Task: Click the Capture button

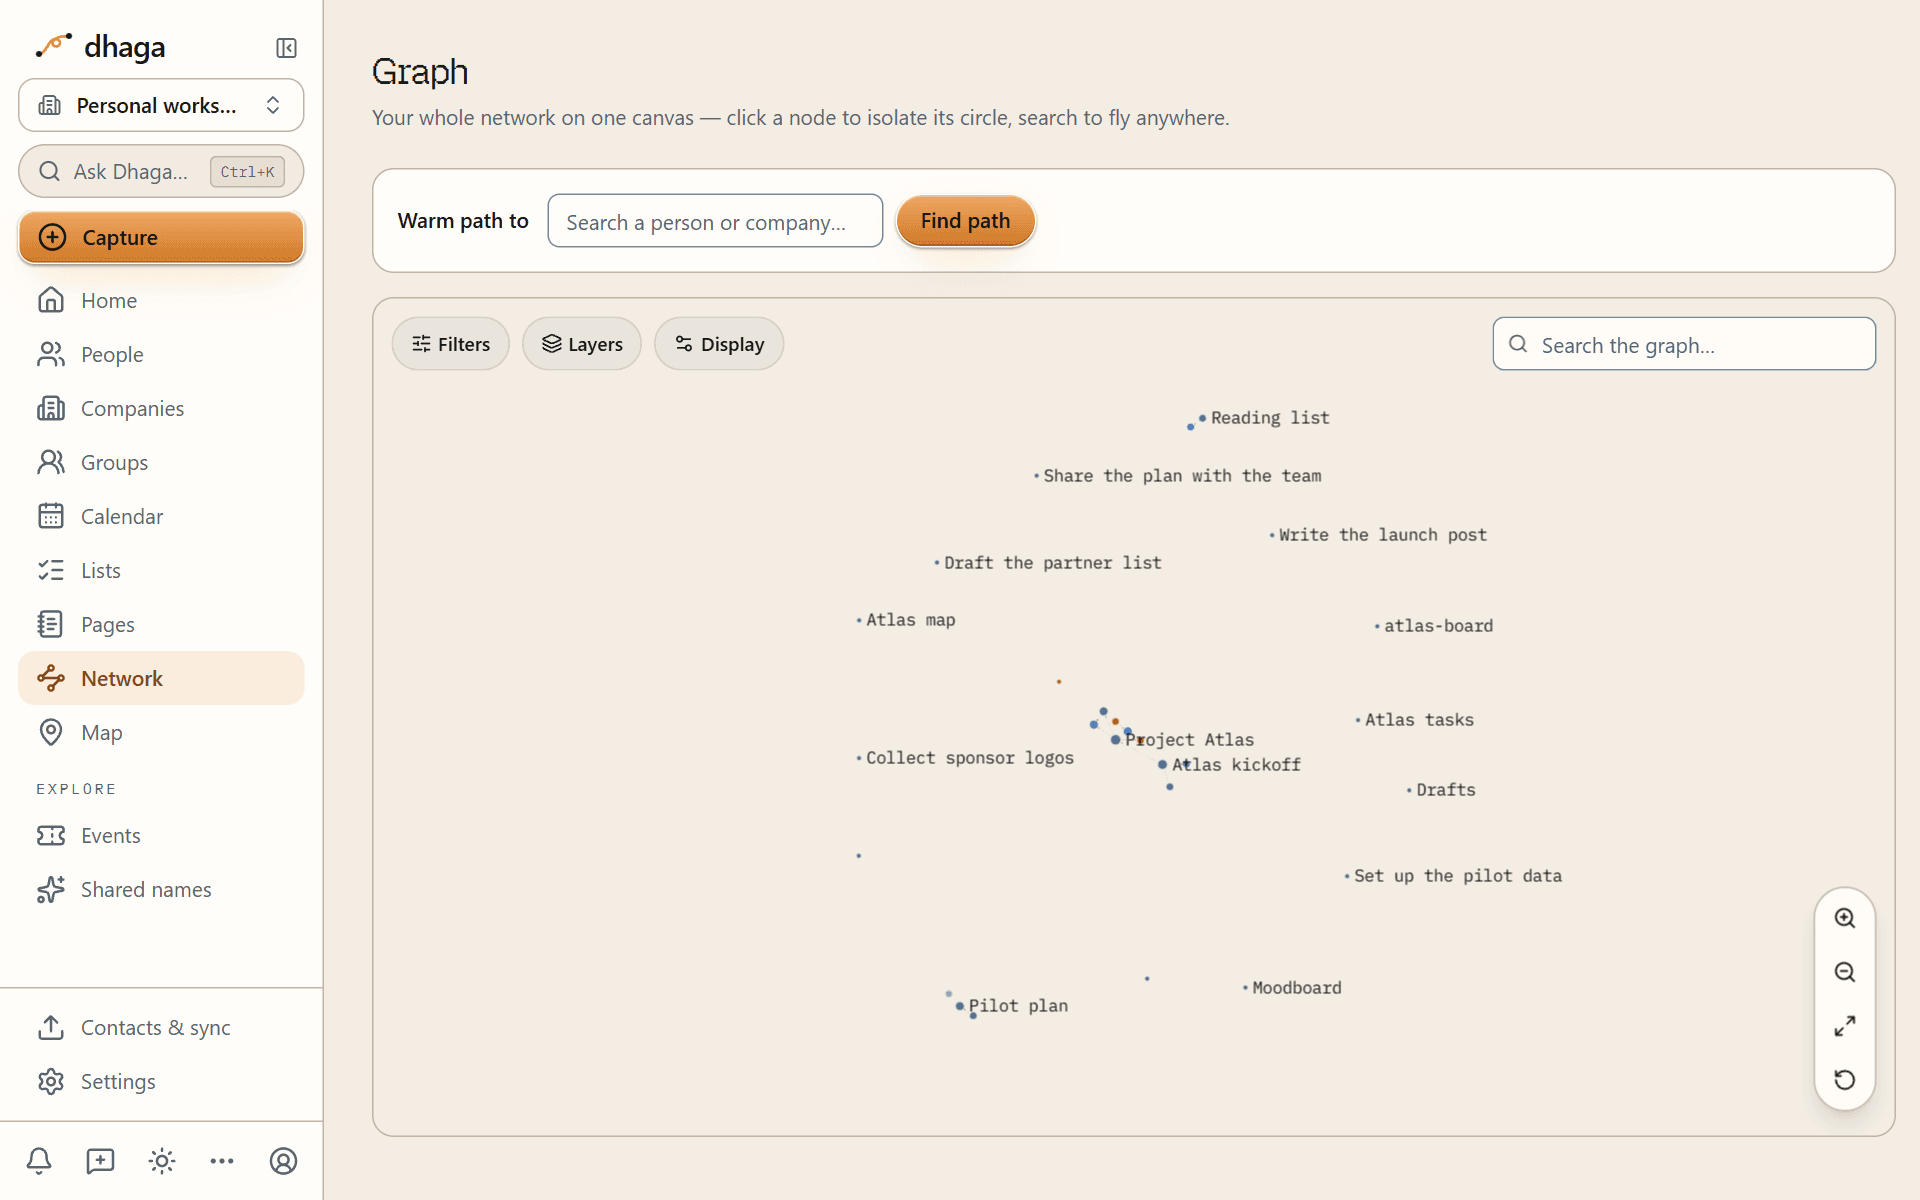Action: click(x=161, y=237)
